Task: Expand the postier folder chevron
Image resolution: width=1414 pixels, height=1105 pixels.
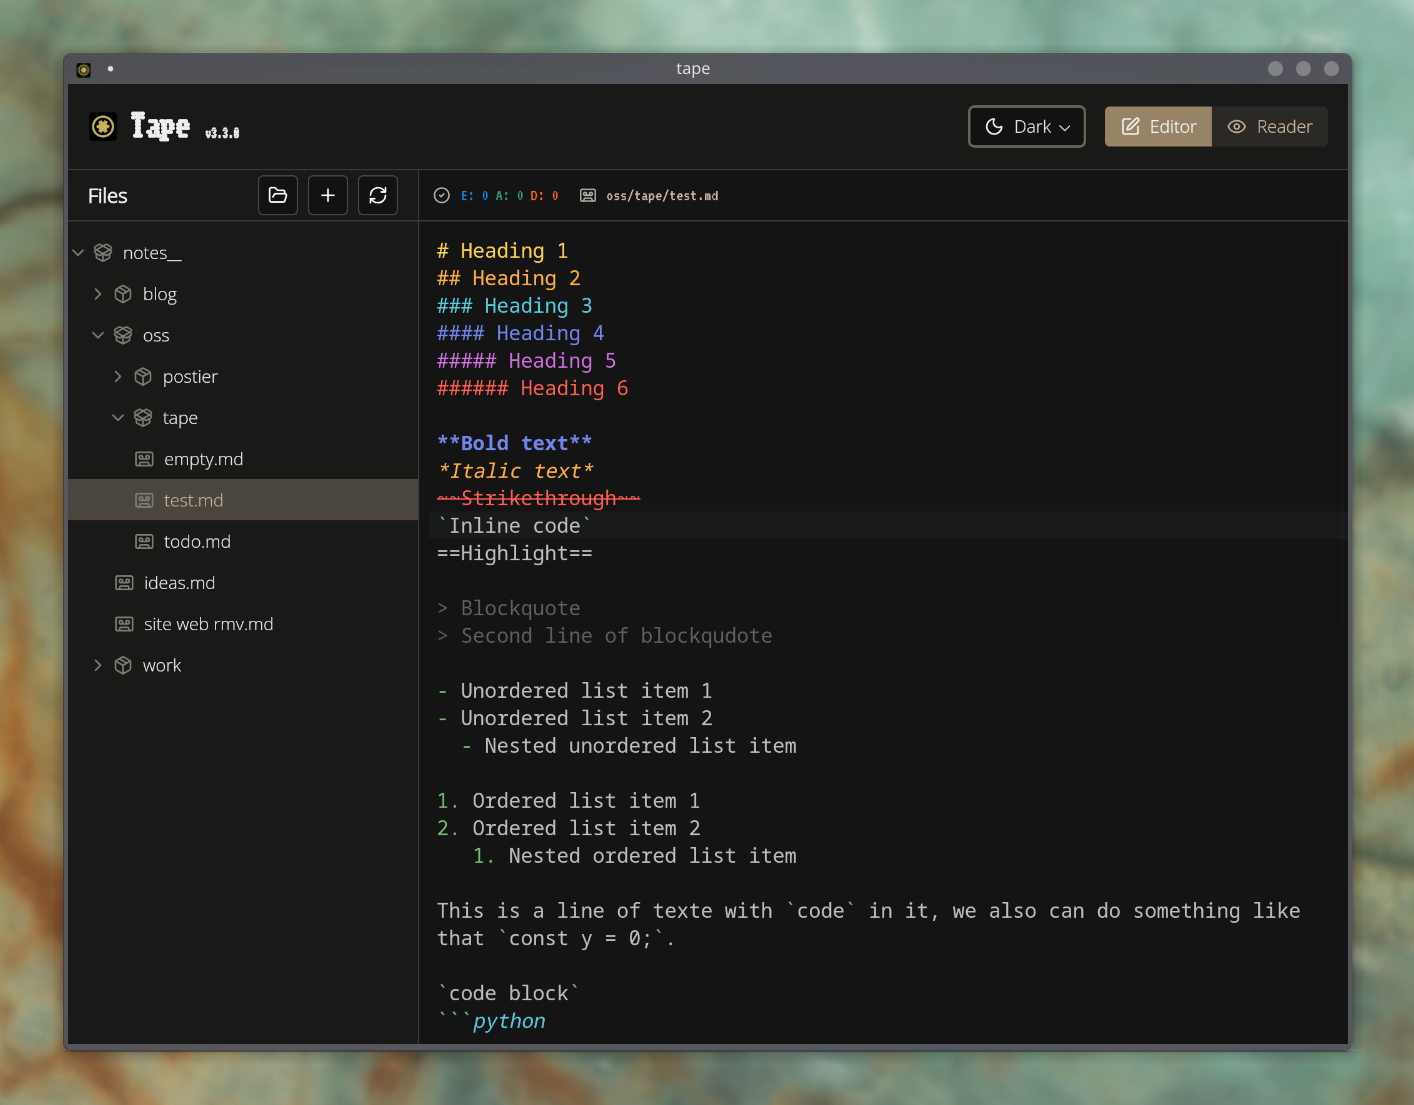Action: click(118, 377)
